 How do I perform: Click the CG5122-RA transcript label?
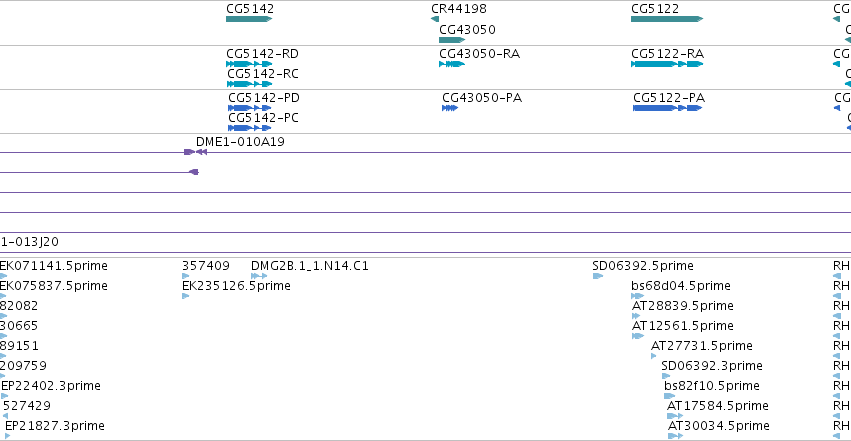(668, 54)
